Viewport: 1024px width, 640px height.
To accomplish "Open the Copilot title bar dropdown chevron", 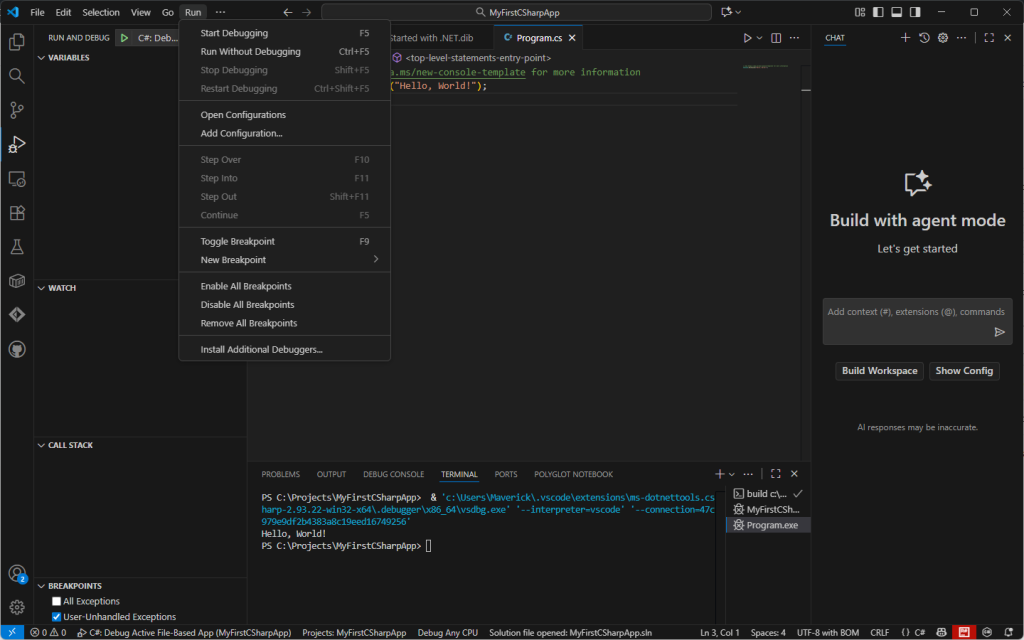I will 739,12.
